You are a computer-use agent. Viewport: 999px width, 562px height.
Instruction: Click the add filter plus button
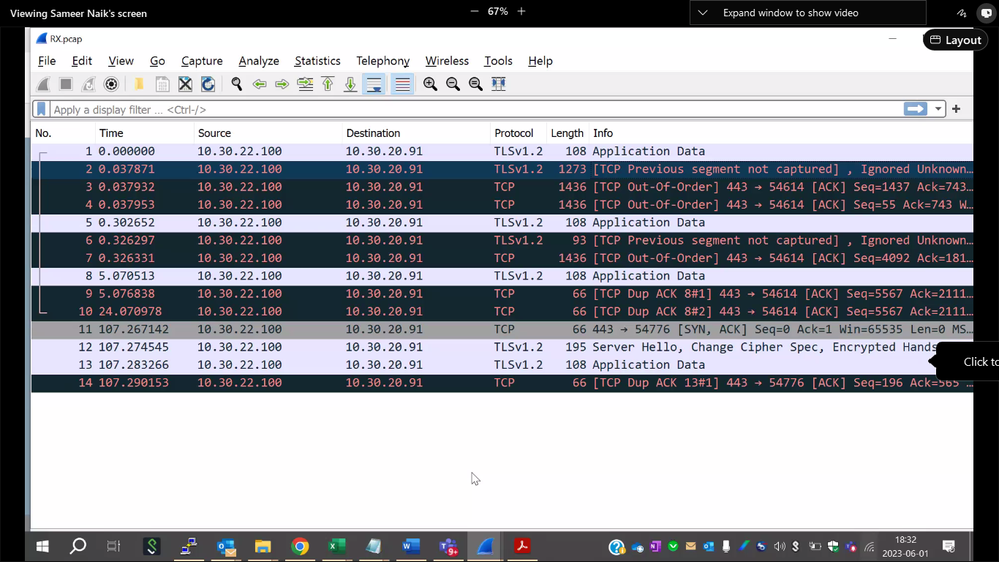956,109
